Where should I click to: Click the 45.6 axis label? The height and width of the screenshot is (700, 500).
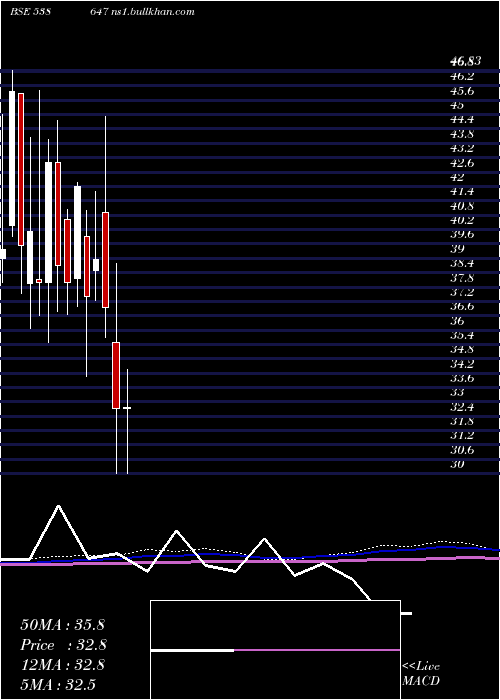tap(462, 91)
